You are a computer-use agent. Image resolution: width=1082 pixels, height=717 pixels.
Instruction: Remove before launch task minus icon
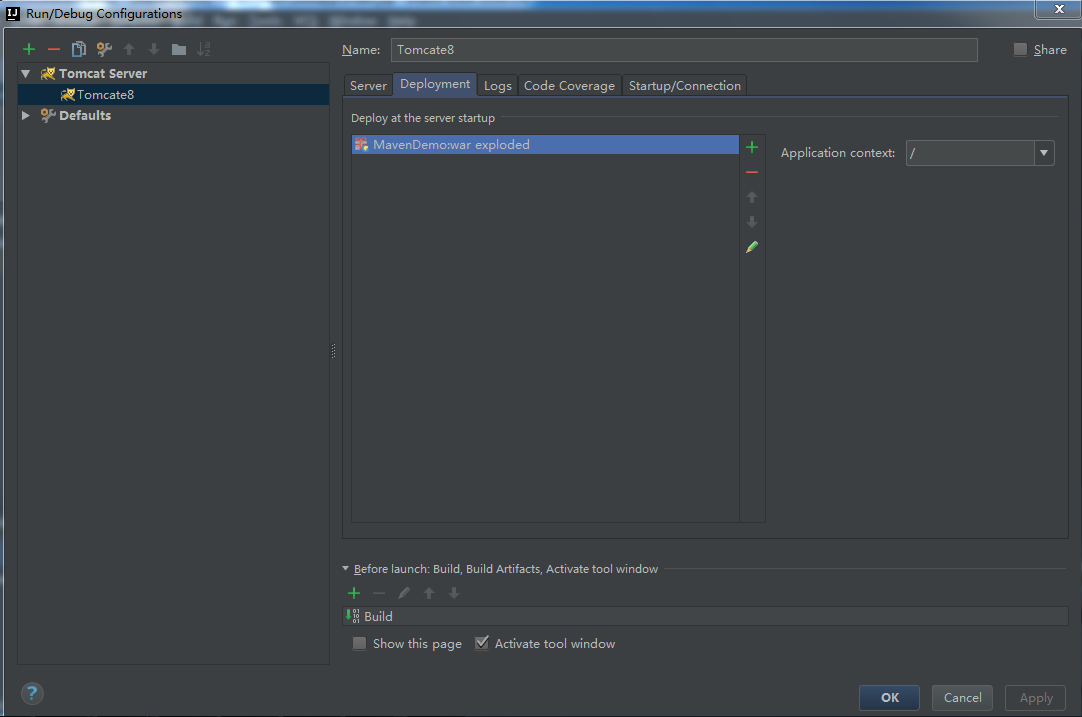click(379, 593)
